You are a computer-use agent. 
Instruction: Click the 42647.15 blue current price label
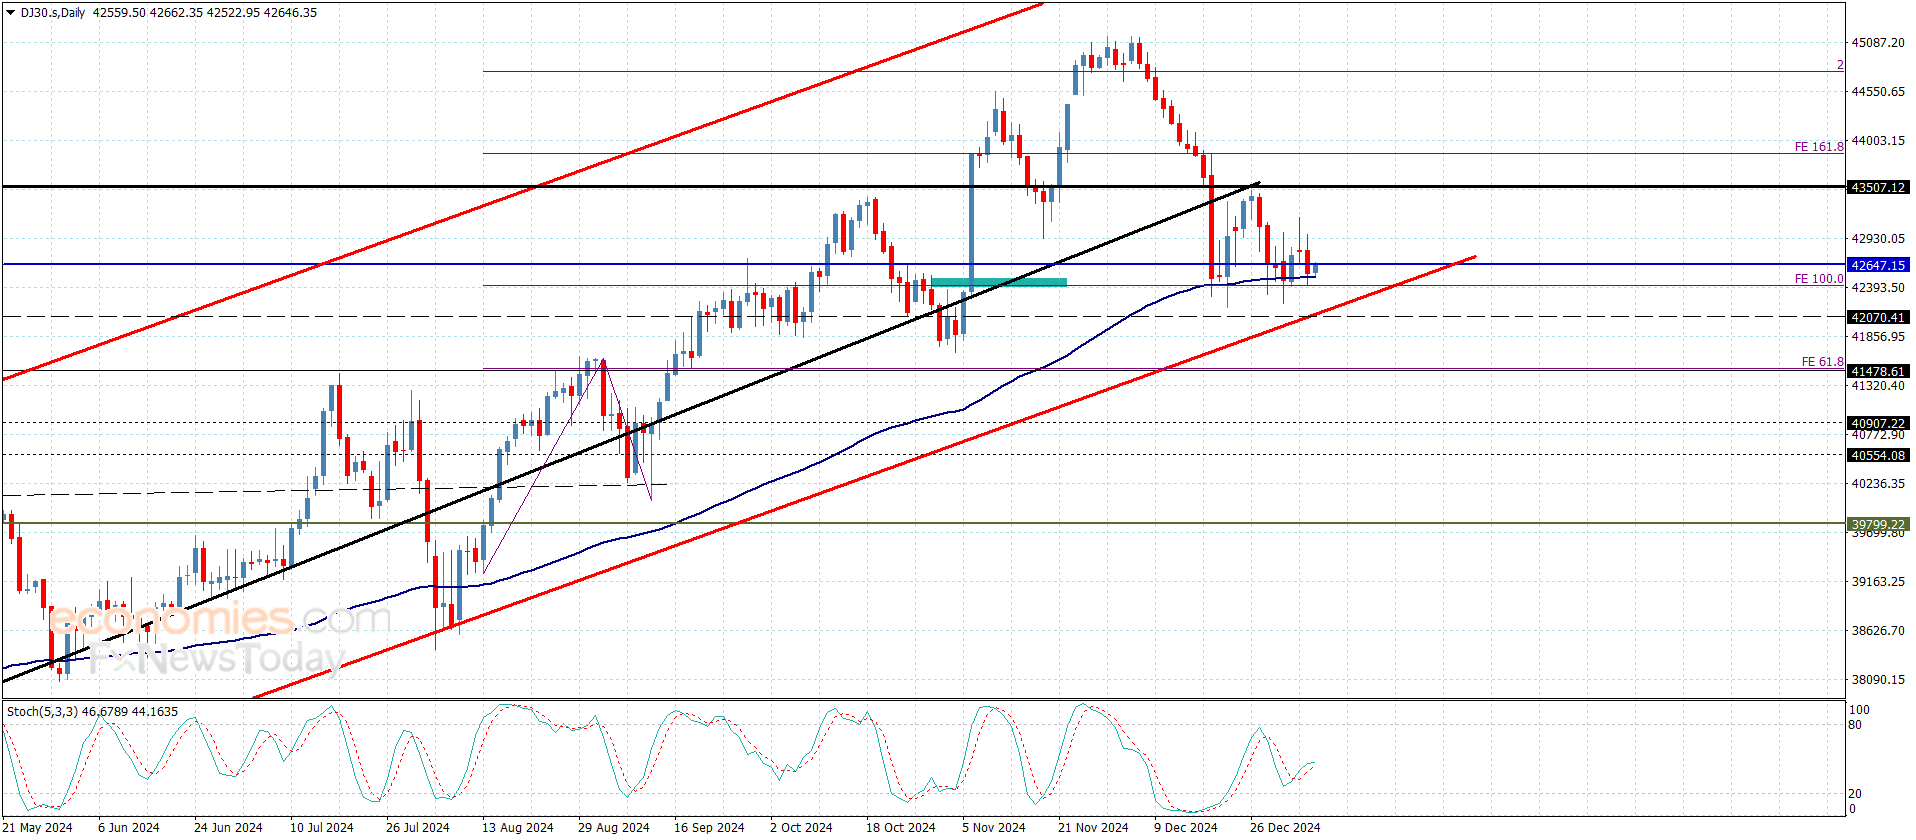pyautogui.click(x=1878, y=265)
